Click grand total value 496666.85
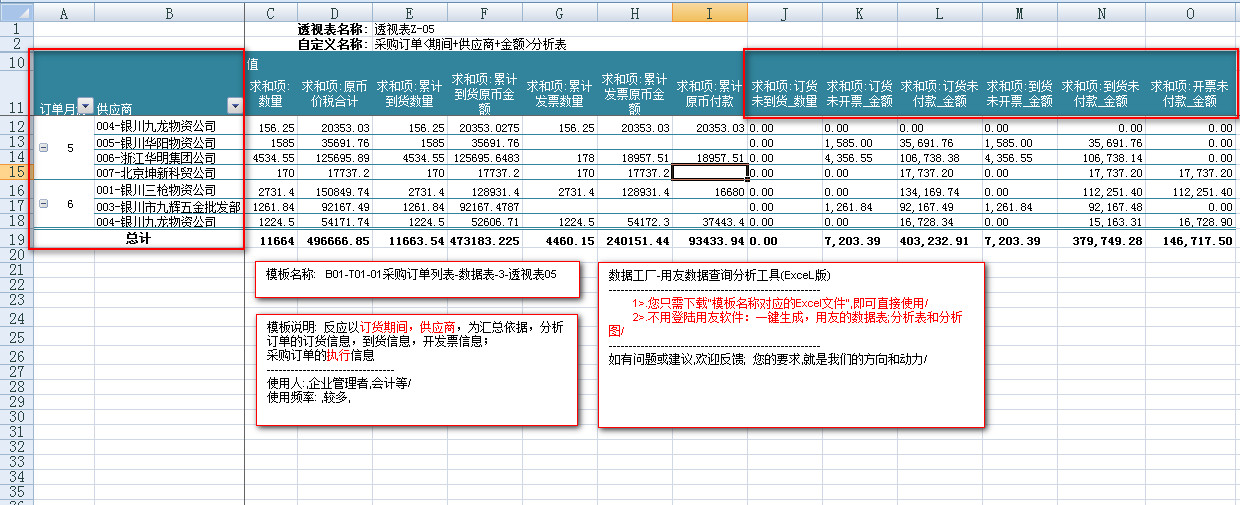 coord(335,241)
